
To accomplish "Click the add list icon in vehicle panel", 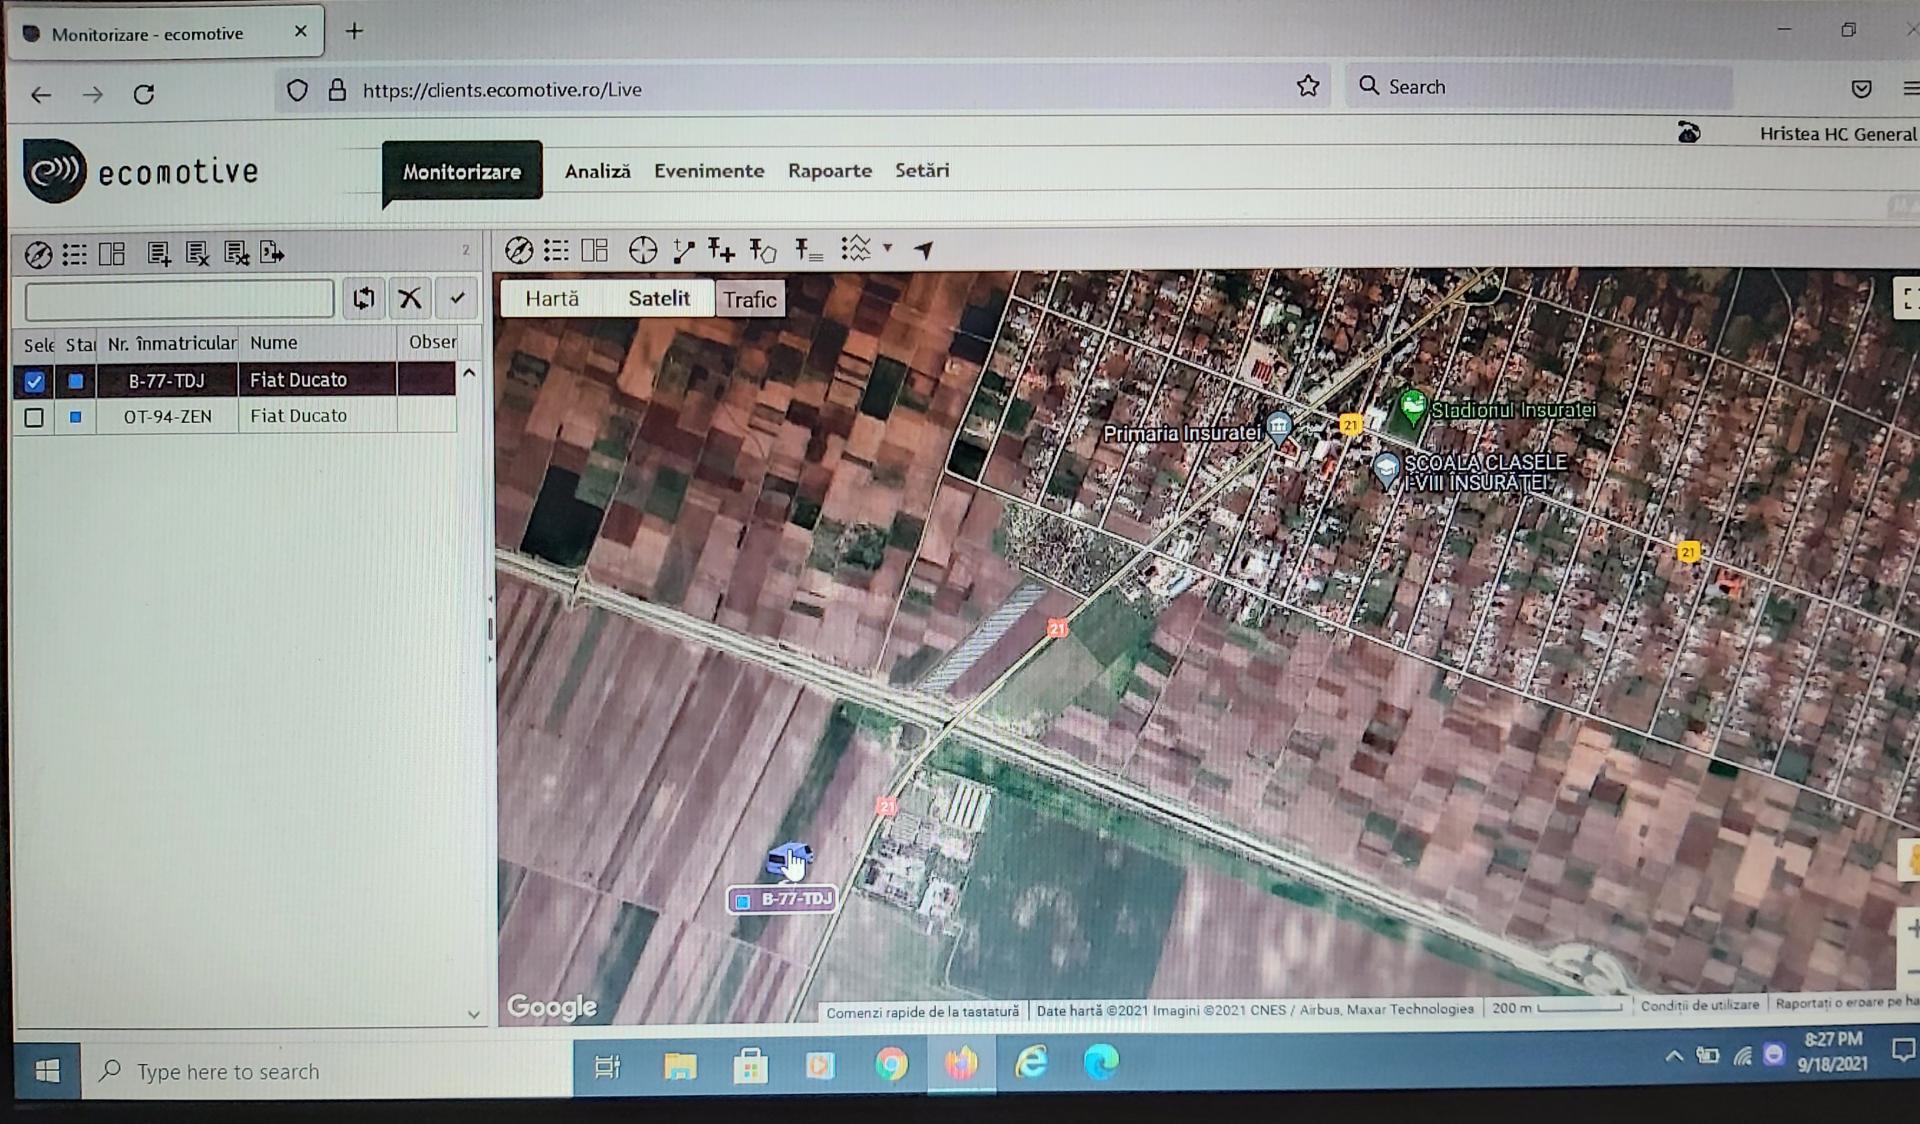I will click(x=159, y=254).
